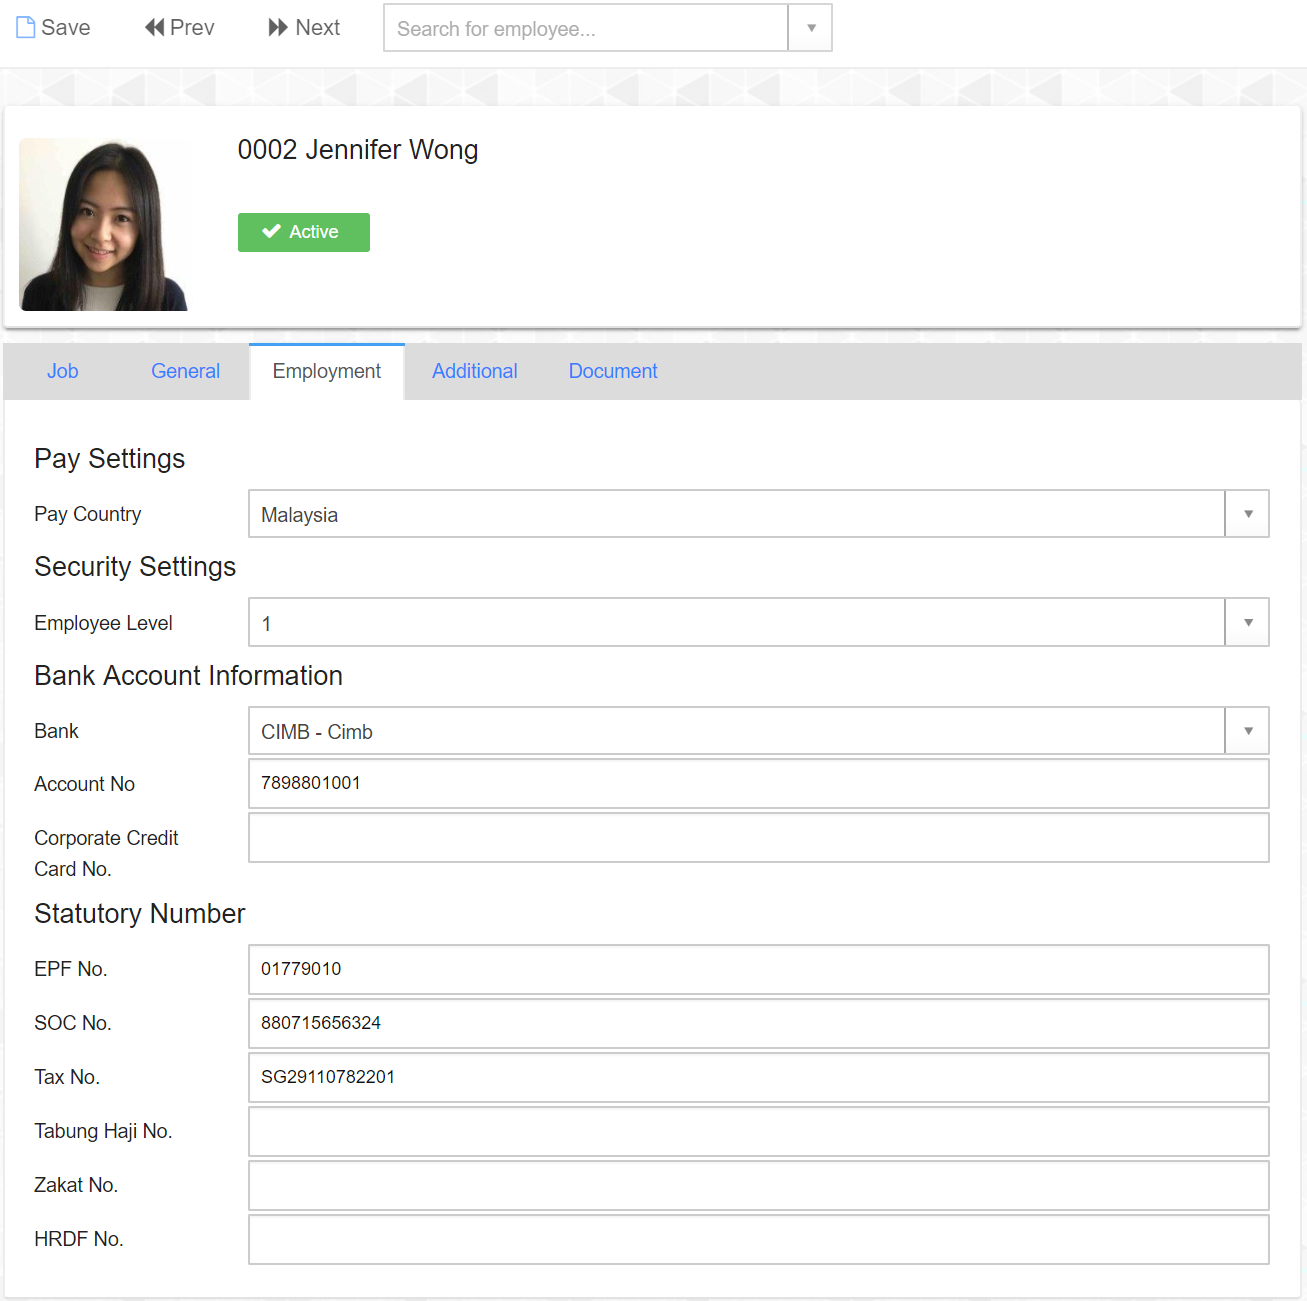Expand the Employee Level dropdown
This screenshot has height=1301, width=1307.
pyautogui.click(x=1247, y=623)
